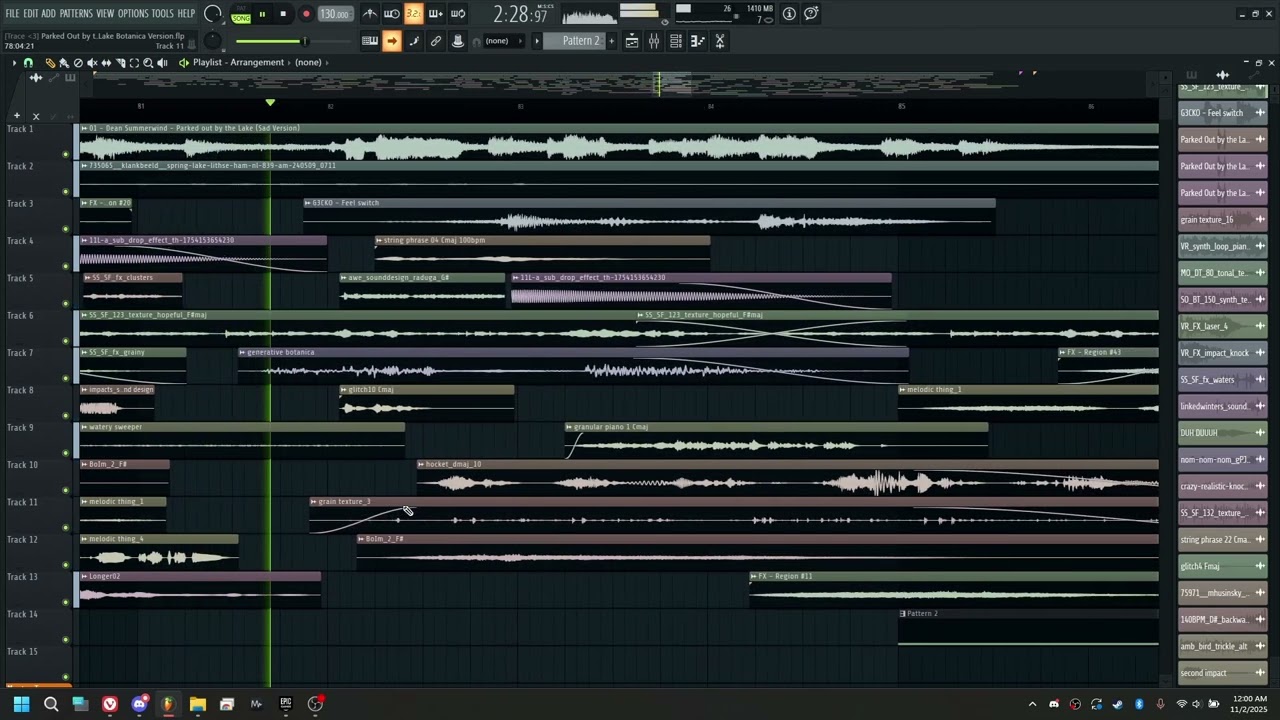
Task: Select the playlist zoom tool
Action: 148,63
